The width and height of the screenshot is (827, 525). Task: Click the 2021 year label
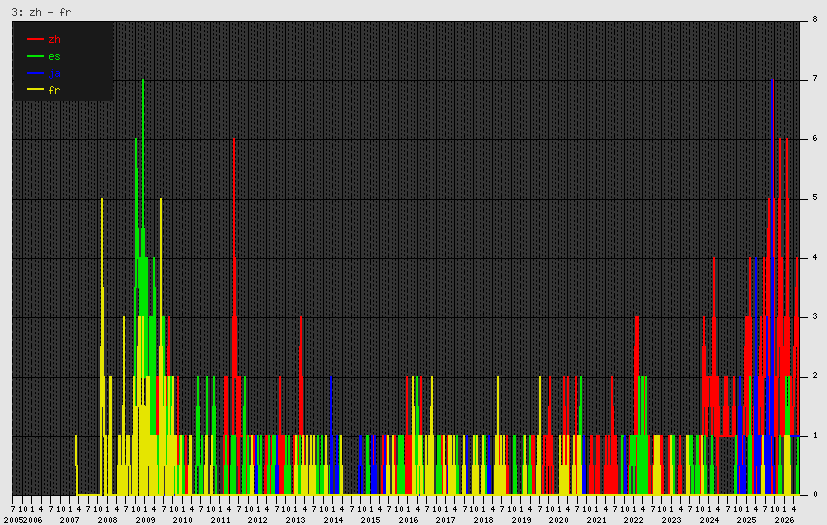coord(597,520)
